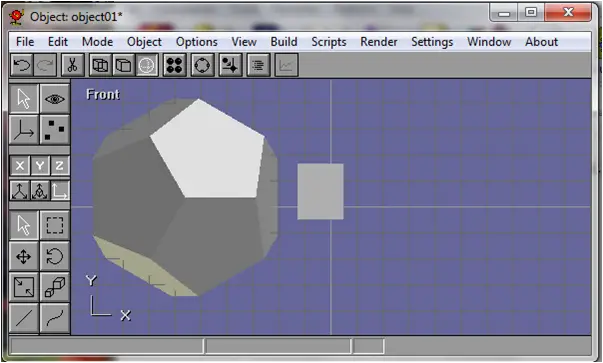Click the materials sparkle toolbar icon
This screenshot has width=603, height=363.
click(x=230, y=65)
